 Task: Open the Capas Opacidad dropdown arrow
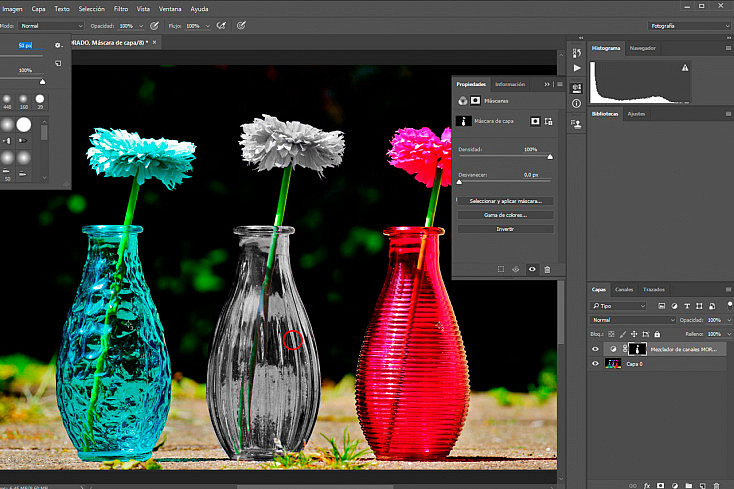[729, 320]
